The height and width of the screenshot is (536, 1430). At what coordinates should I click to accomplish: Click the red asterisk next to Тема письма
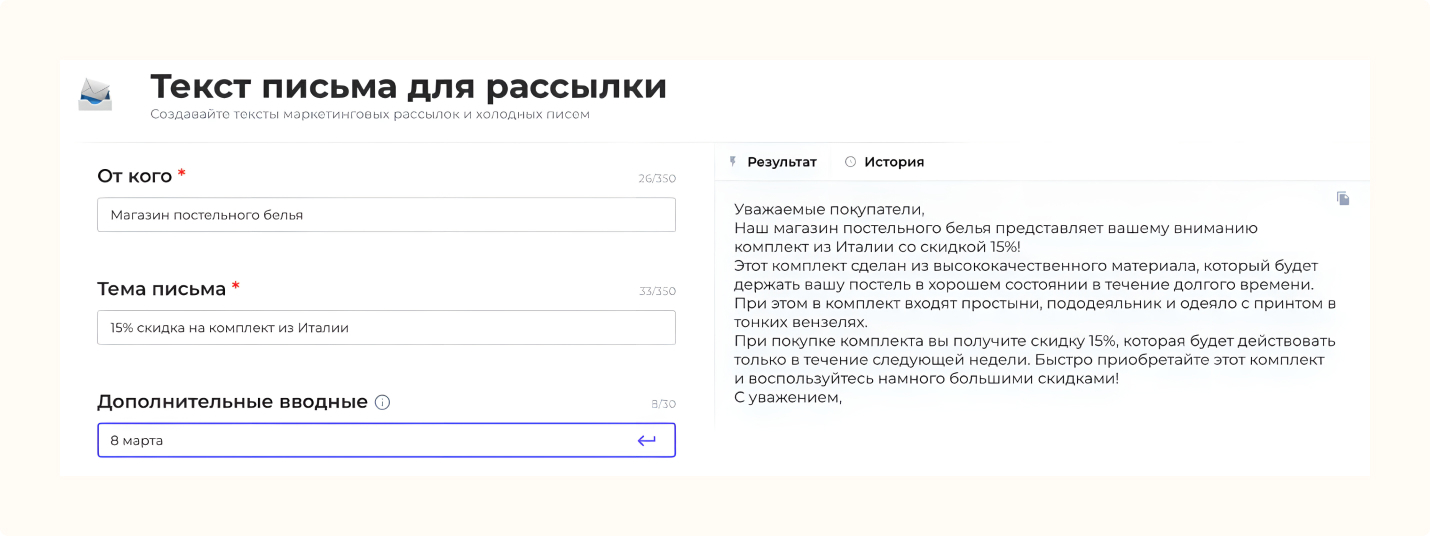coord(236,287)
